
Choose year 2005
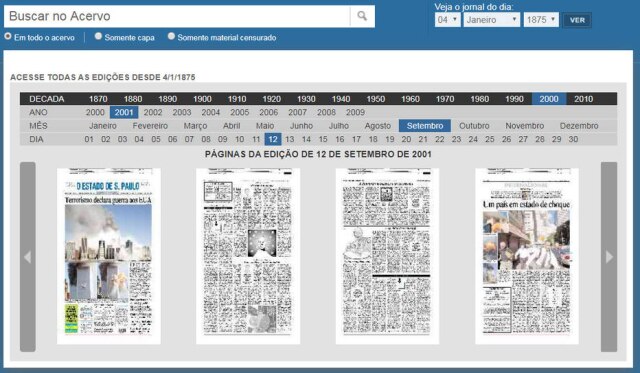point(240,112)
